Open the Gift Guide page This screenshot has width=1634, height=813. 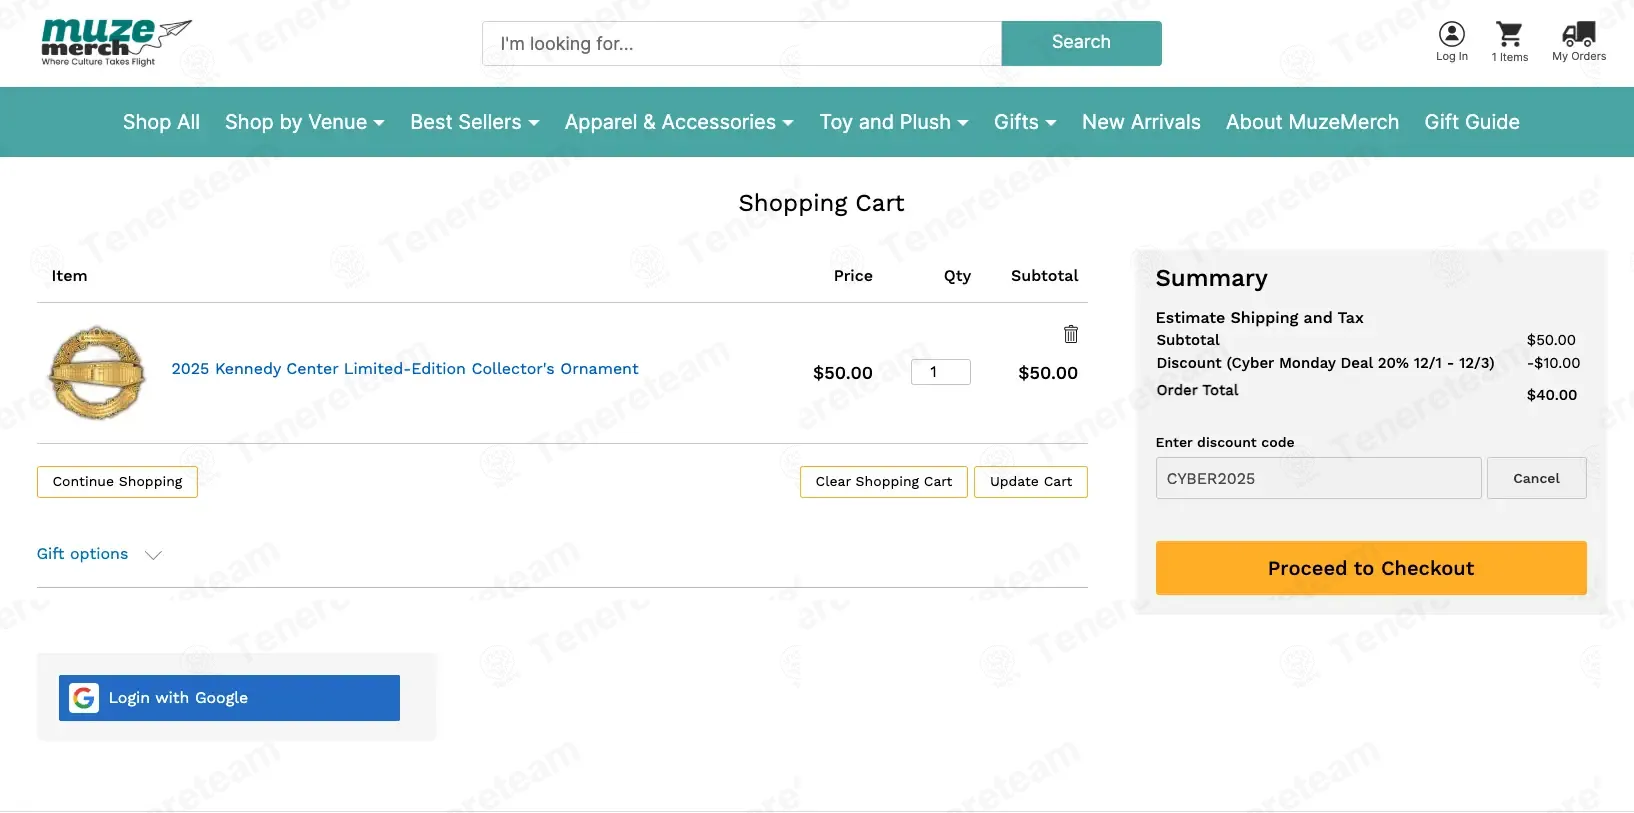1472,122
